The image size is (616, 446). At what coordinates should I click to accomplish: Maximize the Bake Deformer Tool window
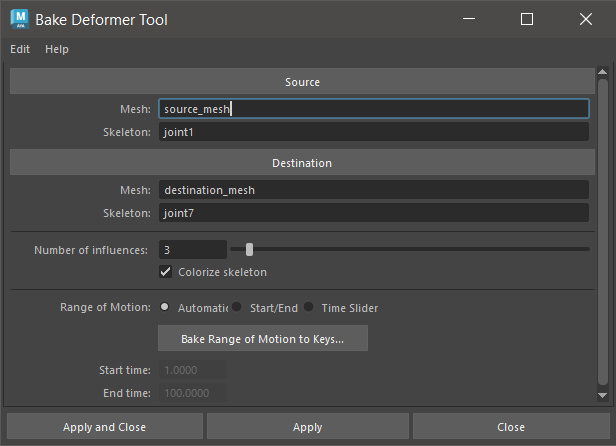point(527,19)
